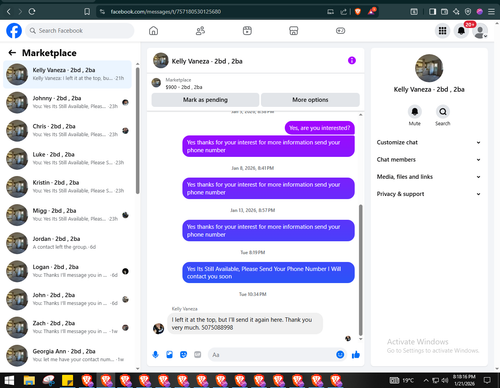
Task: Expand Media, files and links section
Action: click(429, 177)
